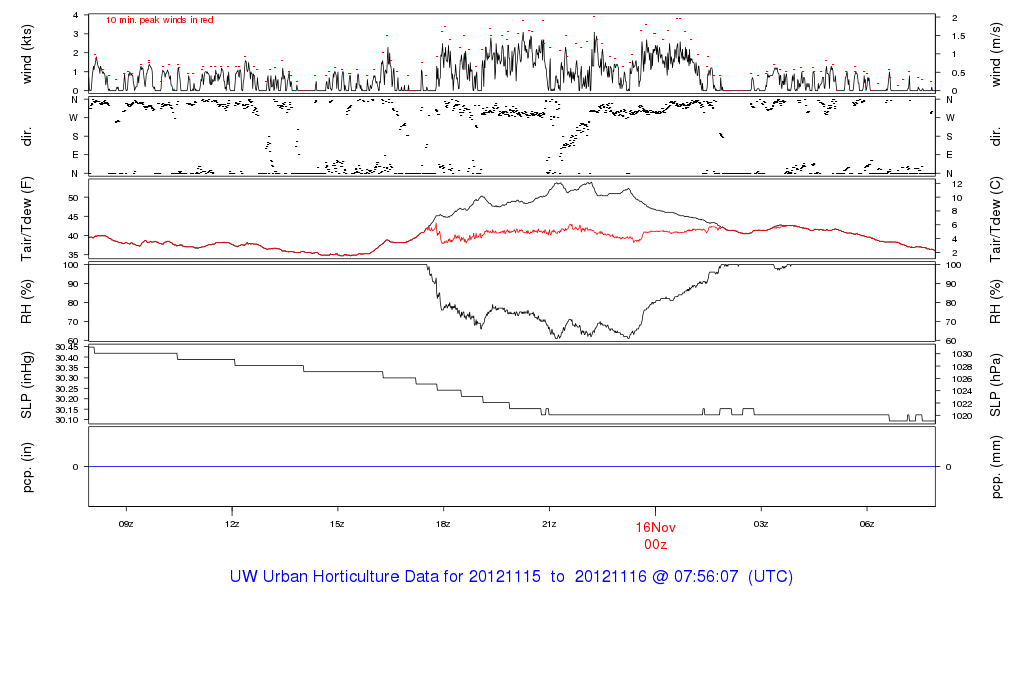This screenshot has height=700, width=1024.
Task: Click the '12z' time axis label
Action: click(232, 524)
